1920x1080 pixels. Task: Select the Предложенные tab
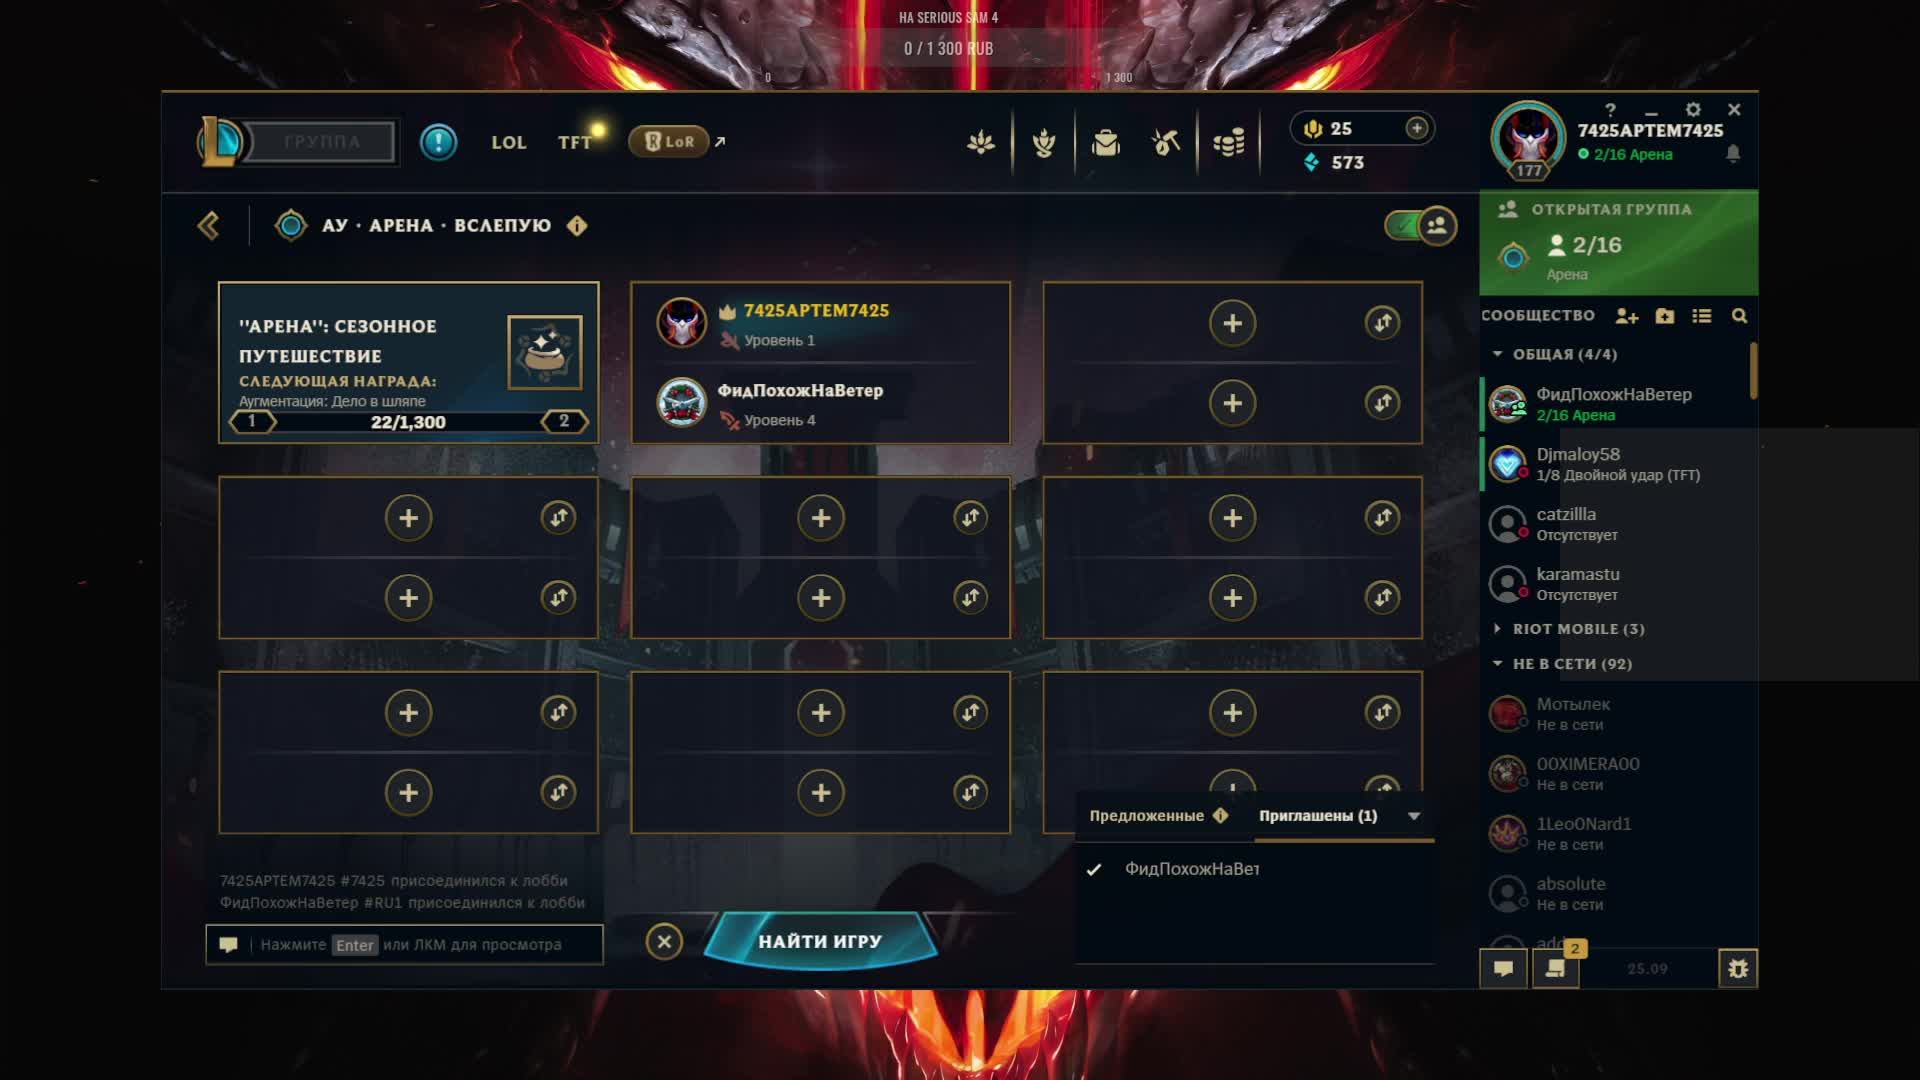(1147, 816)
